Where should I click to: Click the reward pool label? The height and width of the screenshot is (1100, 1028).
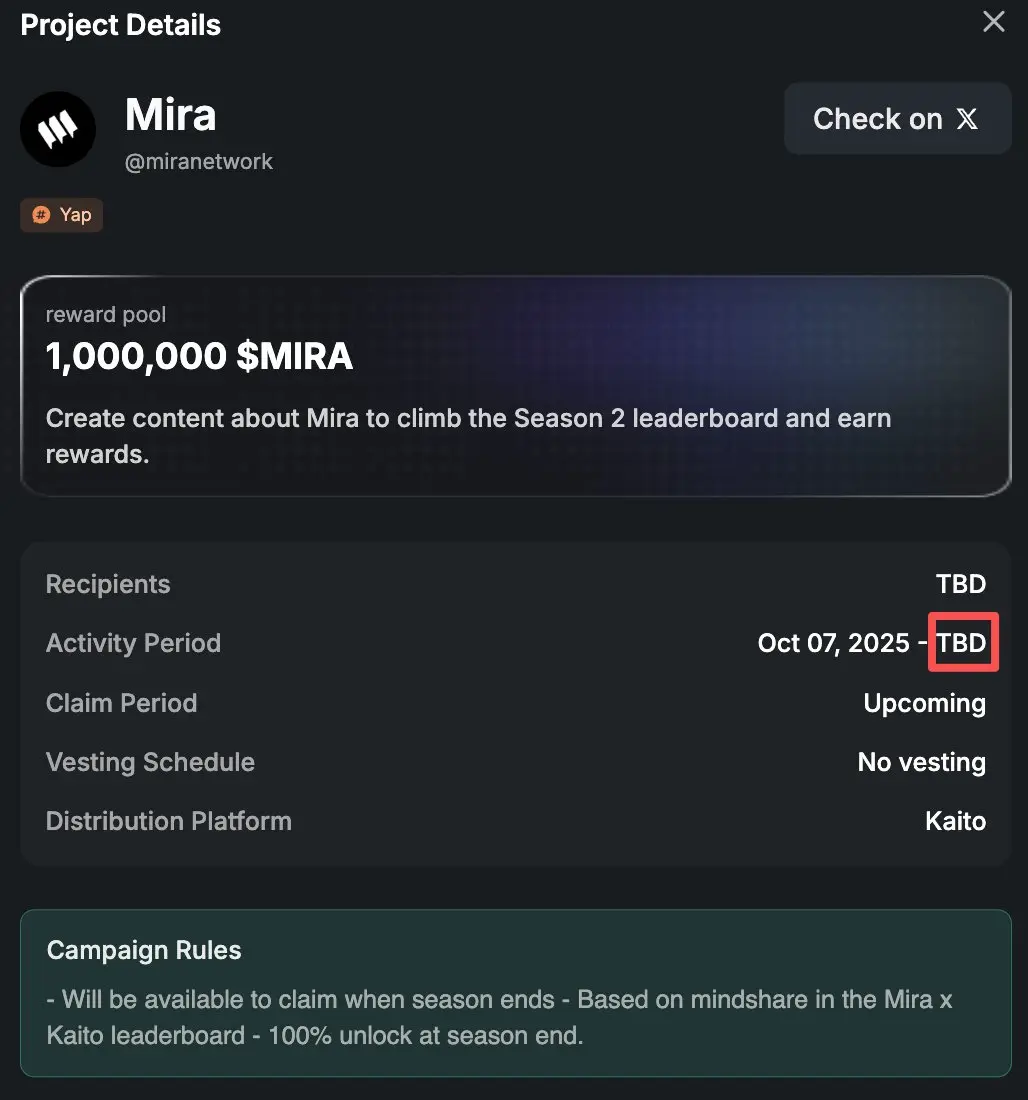coord(106,315)
